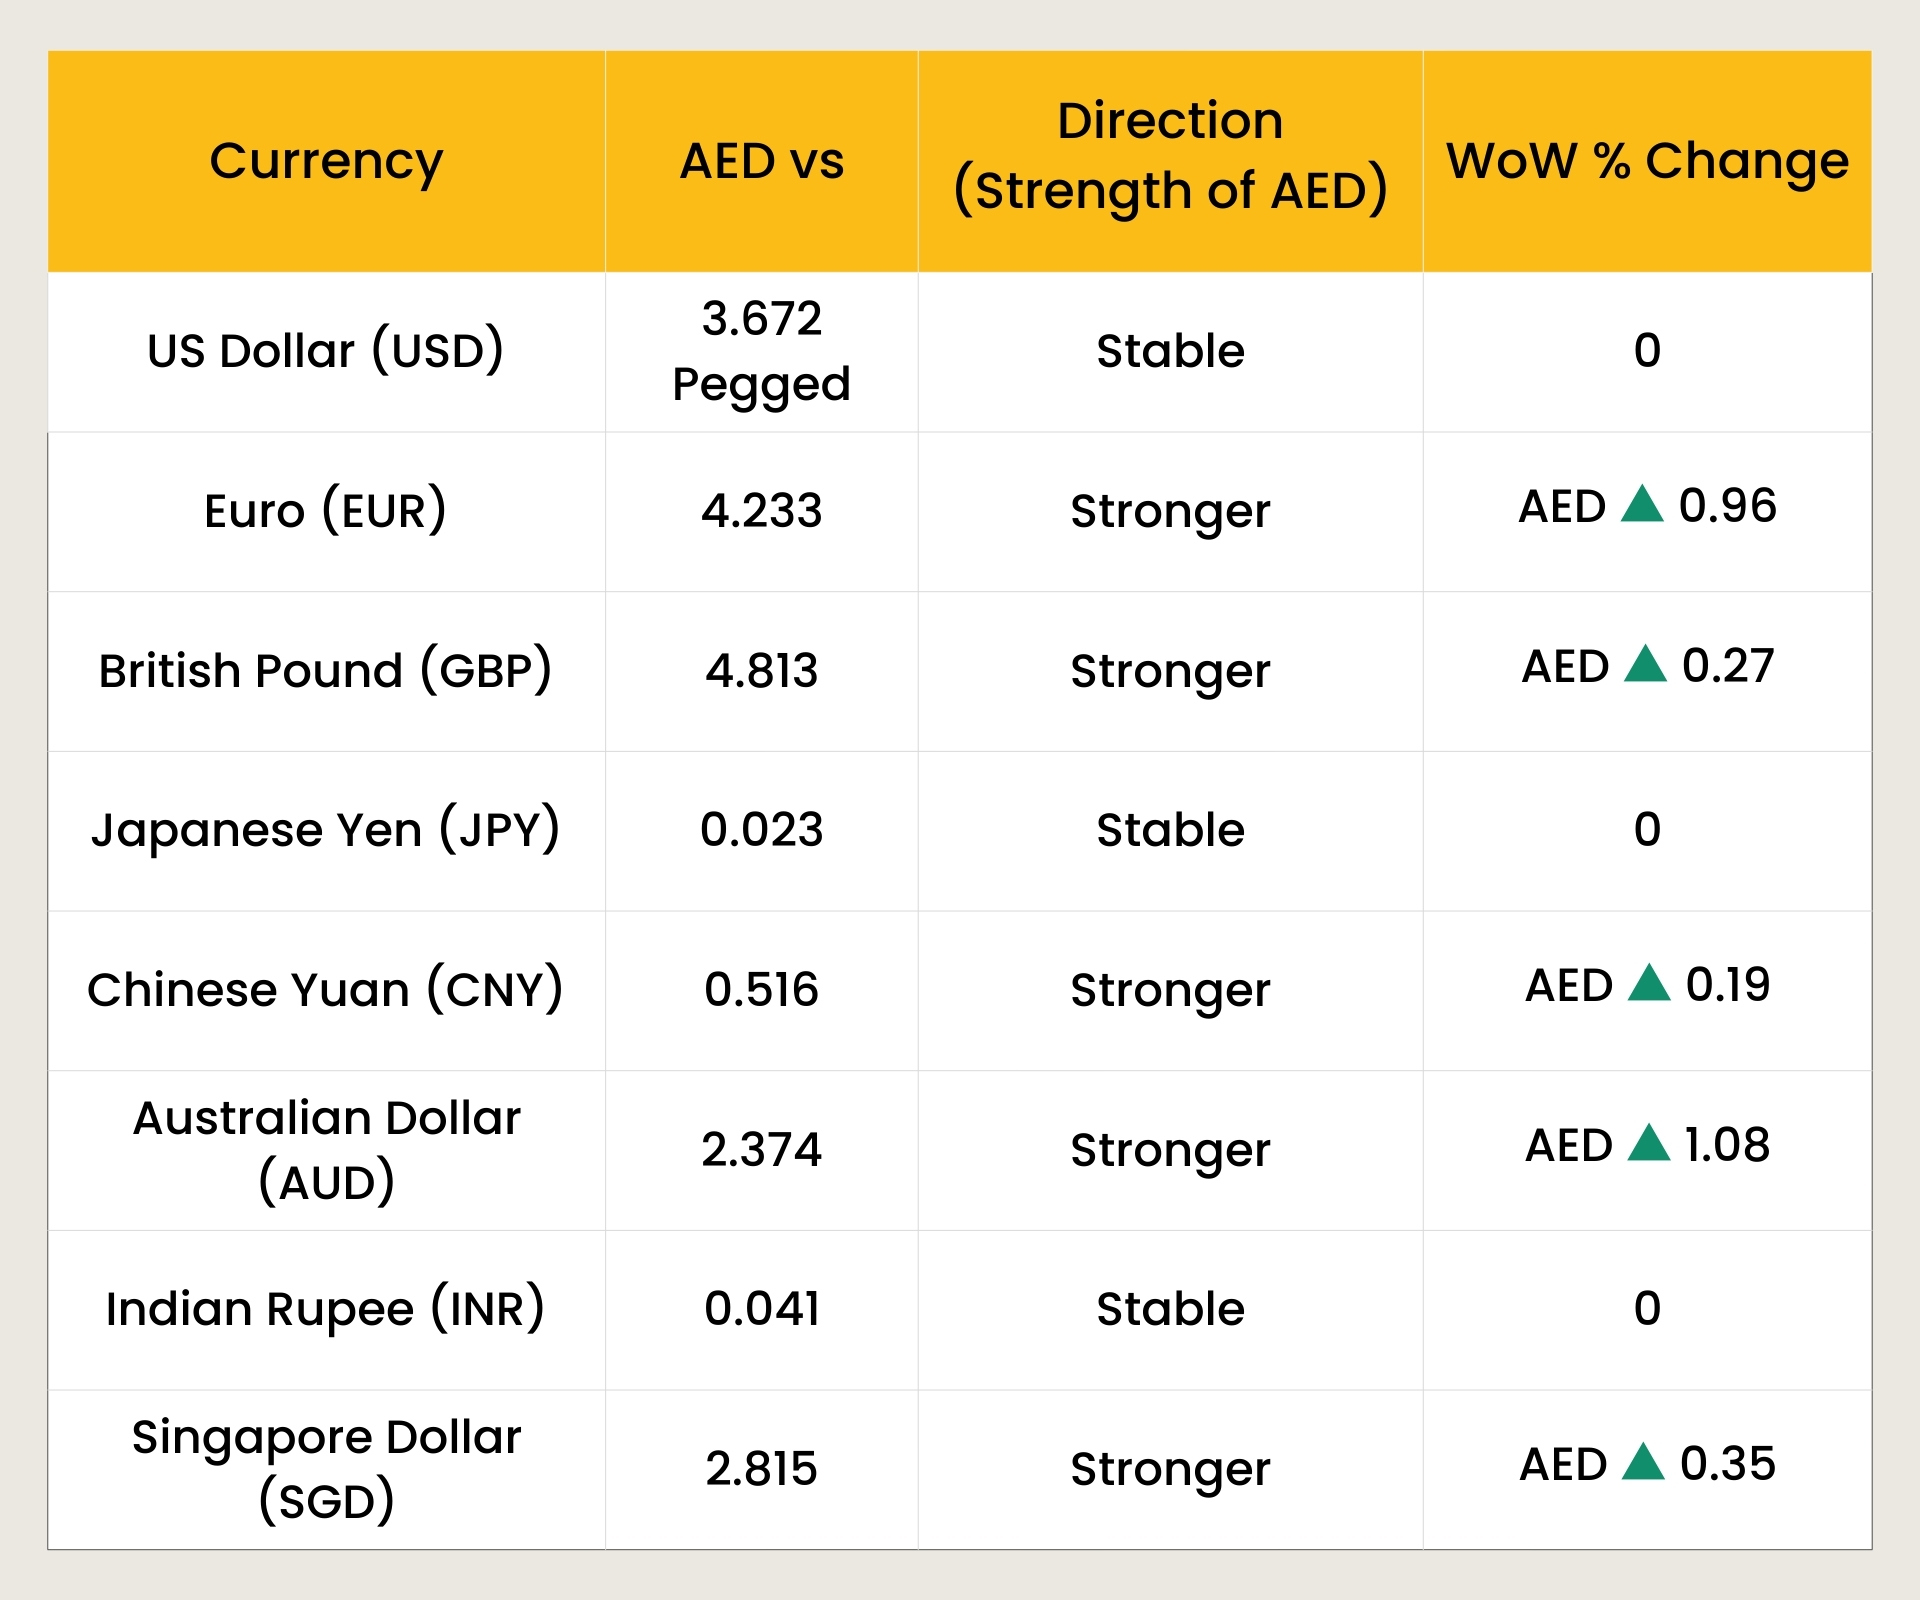This screenshot has height=1600, width=1920.
Task: Click the British Pound (GBP) link
Action: coord(327,670)
